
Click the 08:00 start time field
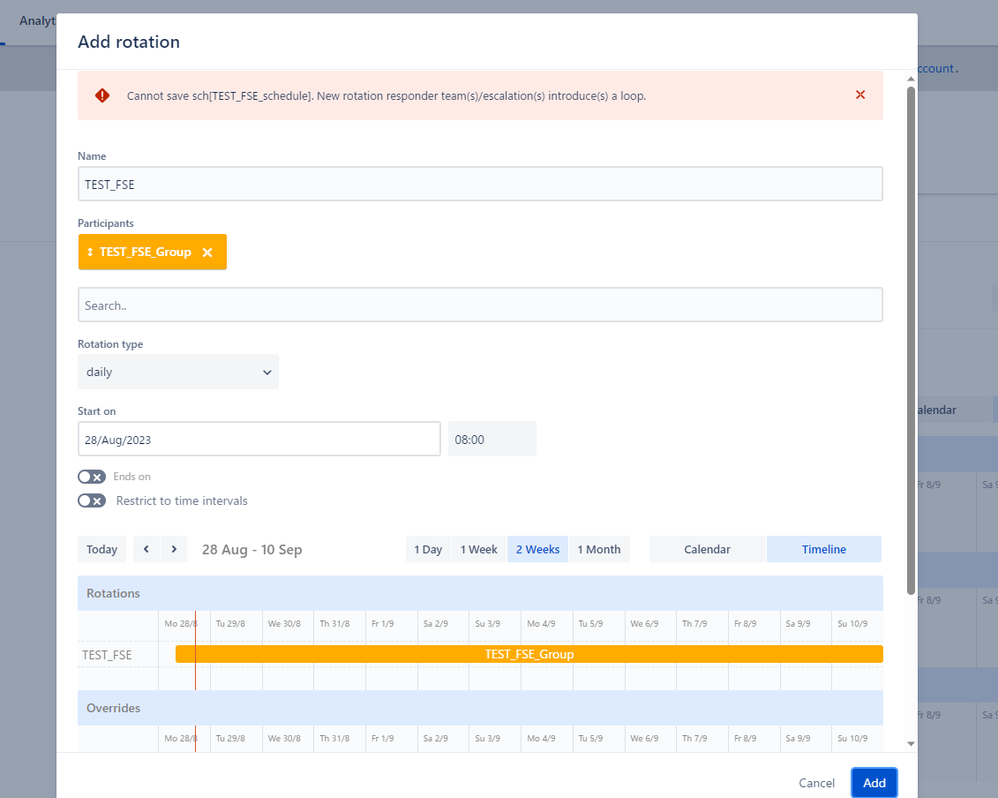coord(492,439)
